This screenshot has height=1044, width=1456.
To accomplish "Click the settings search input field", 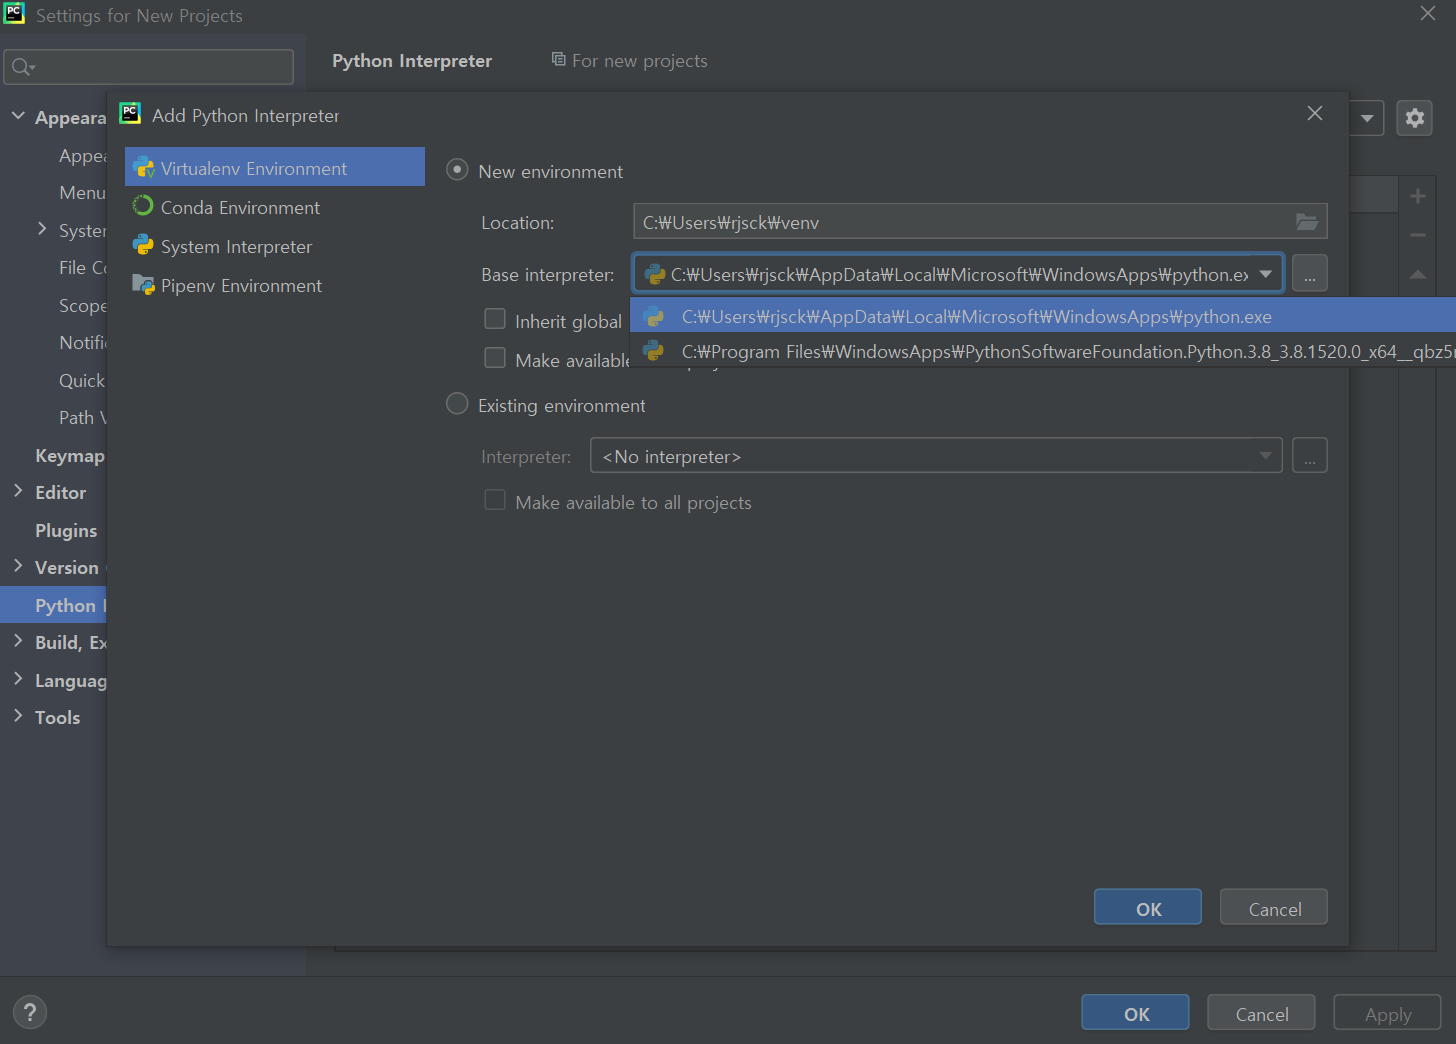I will [149, 67].
